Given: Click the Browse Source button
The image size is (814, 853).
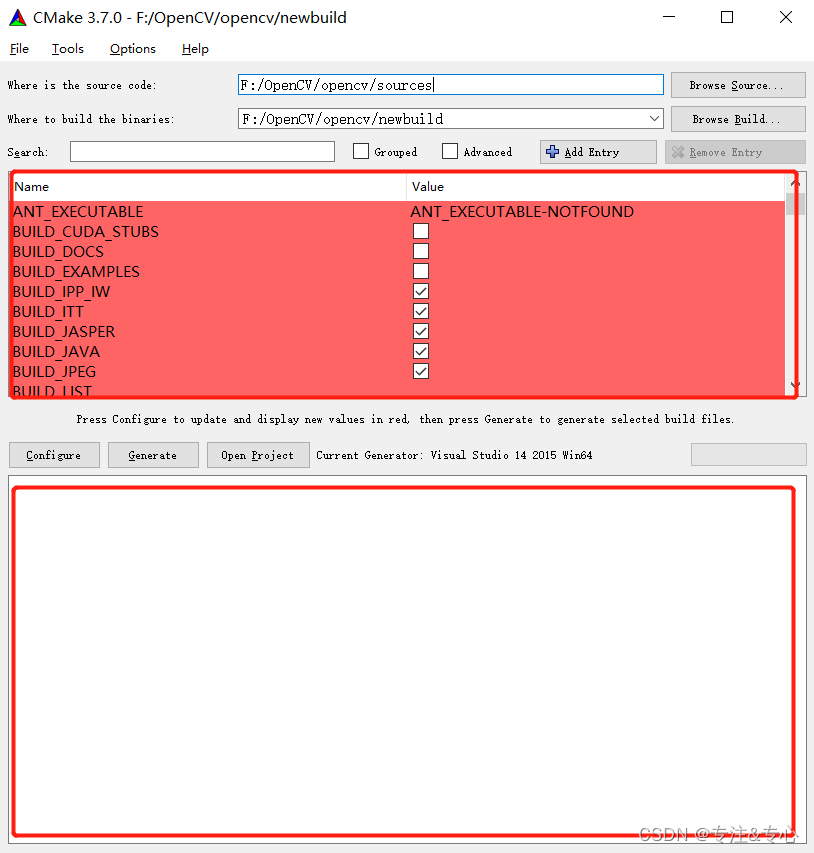Looking at the screenshot, I should (738, 85).
